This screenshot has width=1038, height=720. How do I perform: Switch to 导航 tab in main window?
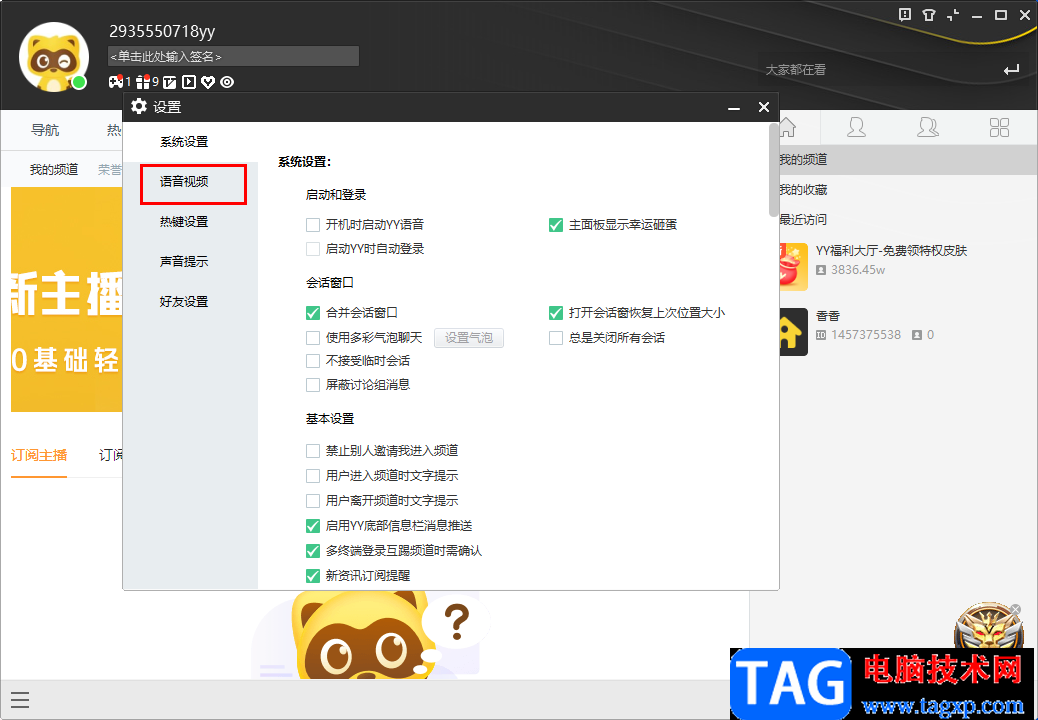click(x=45, y=130)
